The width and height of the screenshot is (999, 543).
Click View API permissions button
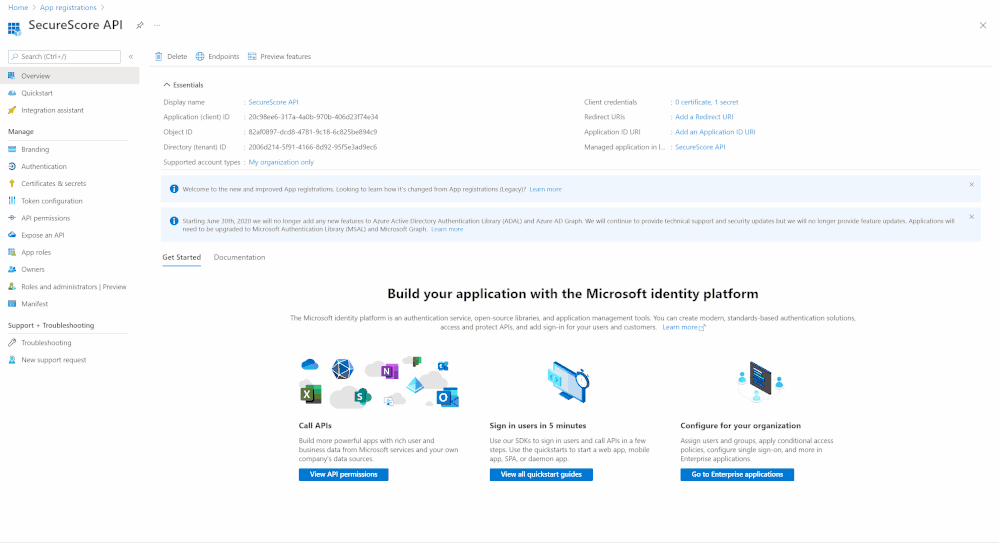point(343,475)
